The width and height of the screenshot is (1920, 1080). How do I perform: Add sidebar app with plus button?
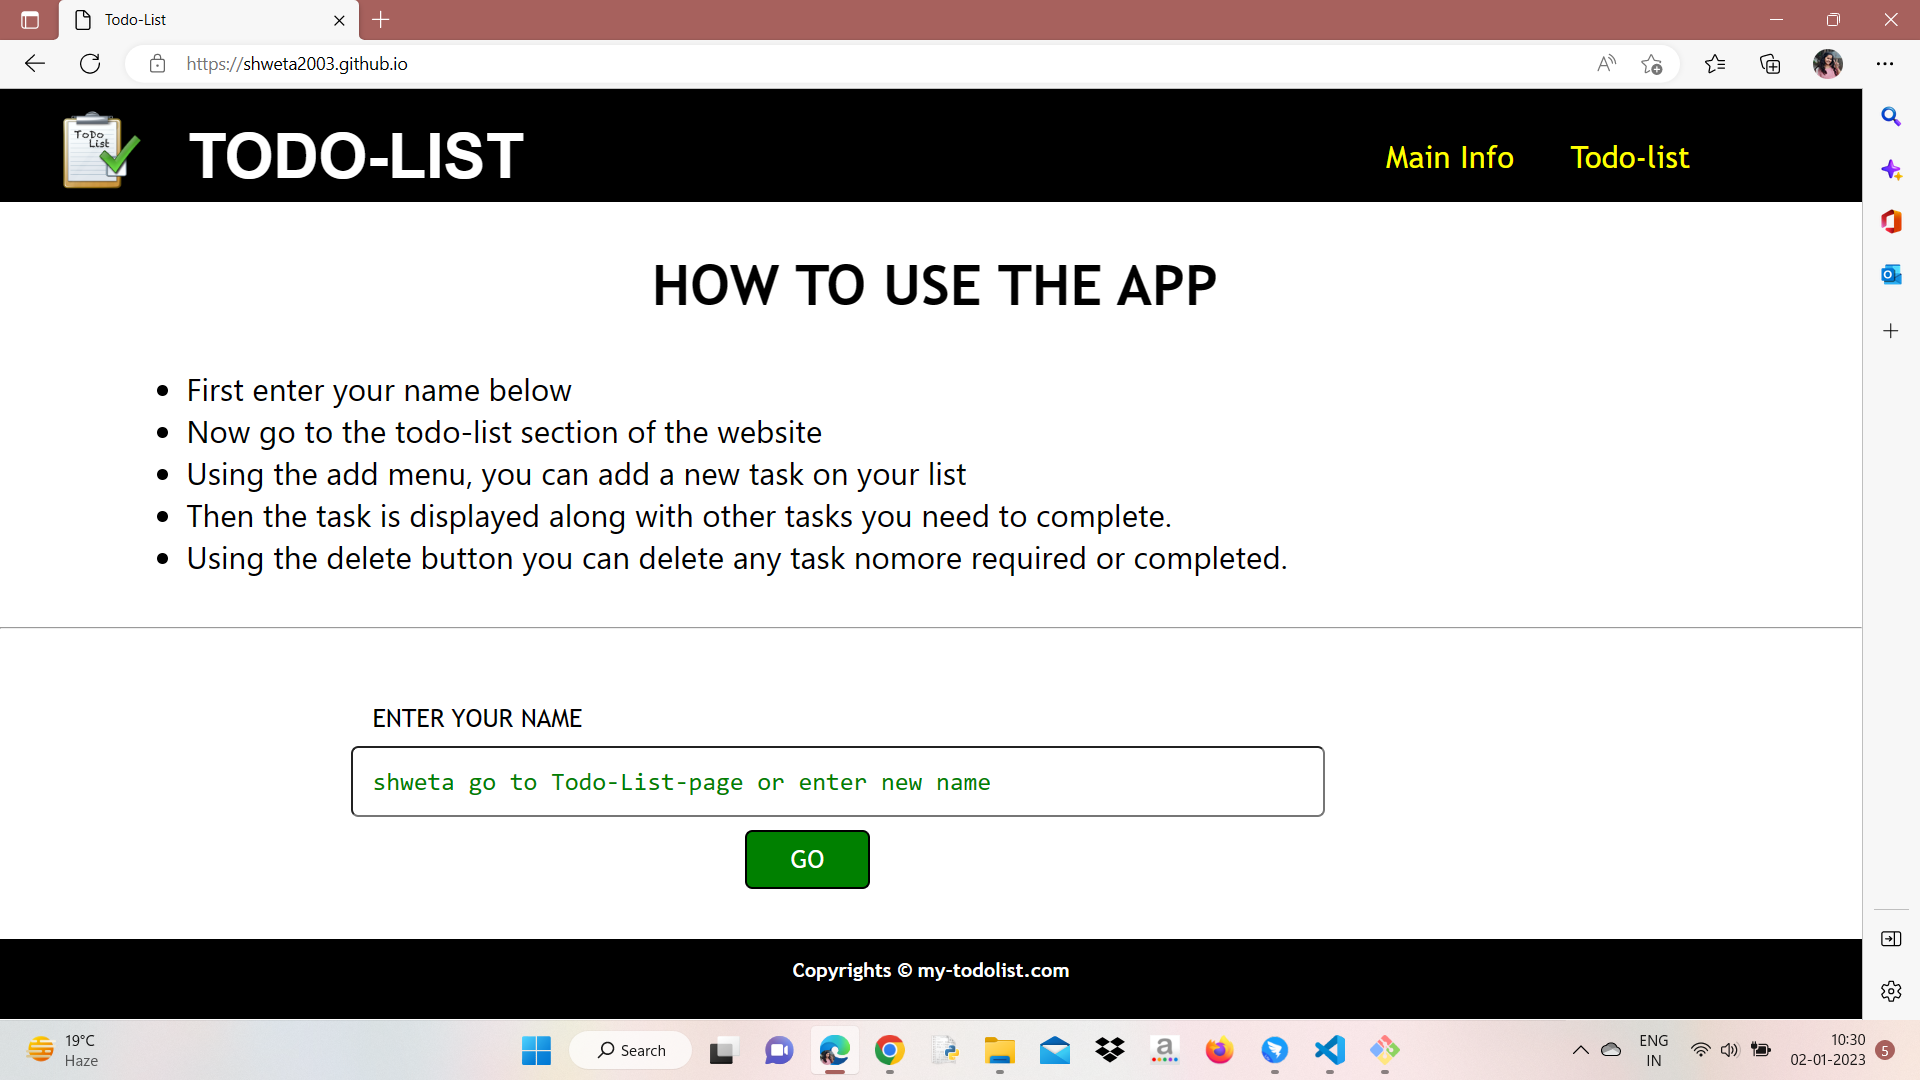[1890, 331]
